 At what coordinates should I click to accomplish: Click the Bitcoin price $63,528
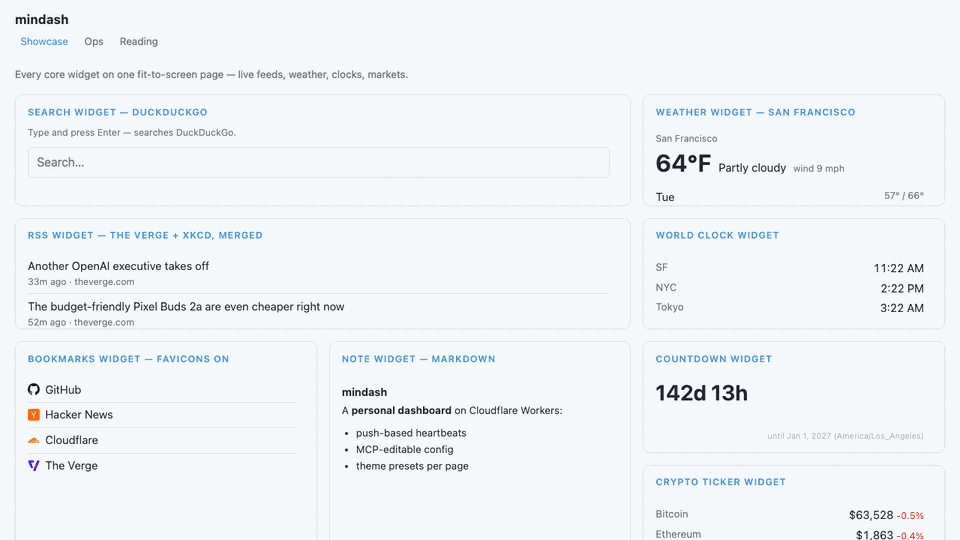coord(871,516)
